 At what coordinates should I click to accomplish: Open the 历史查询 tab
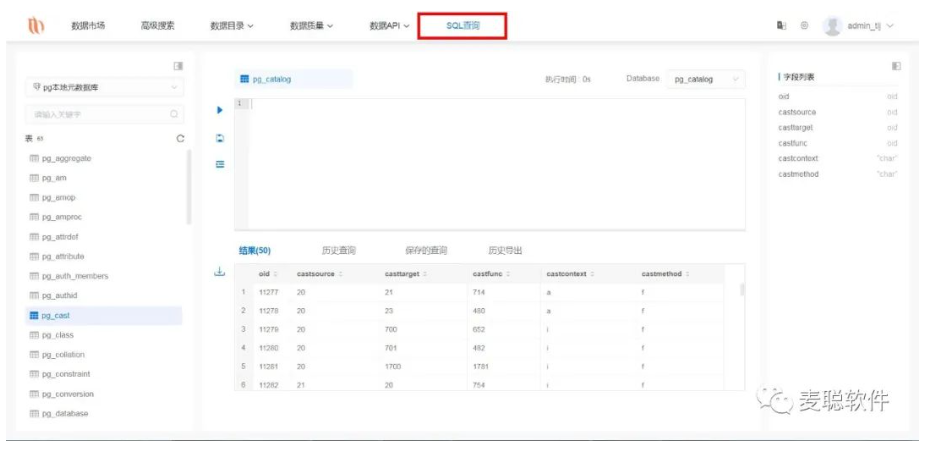pos(338,250)
